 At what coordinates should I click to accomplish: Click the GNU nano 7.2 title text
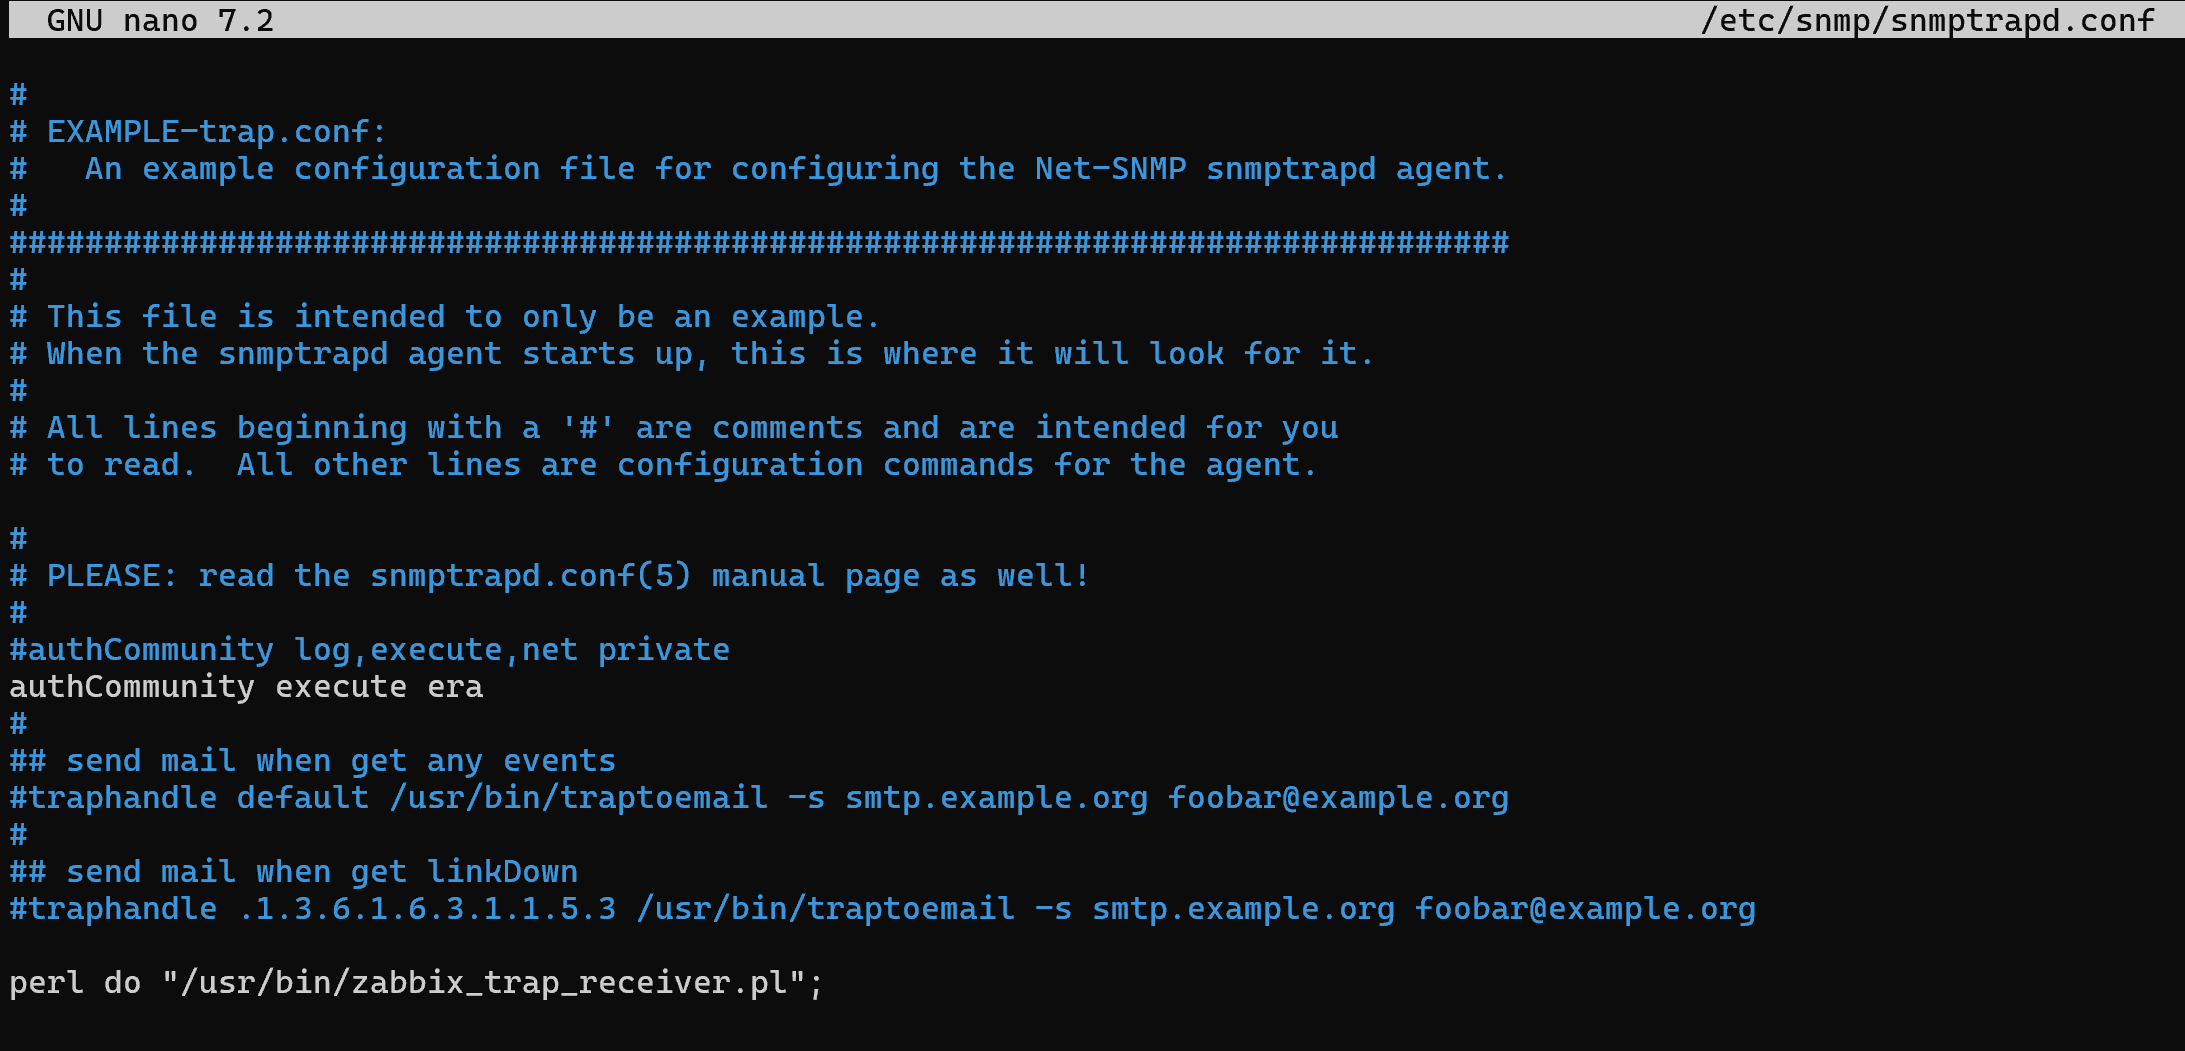[x=160, y=21]
